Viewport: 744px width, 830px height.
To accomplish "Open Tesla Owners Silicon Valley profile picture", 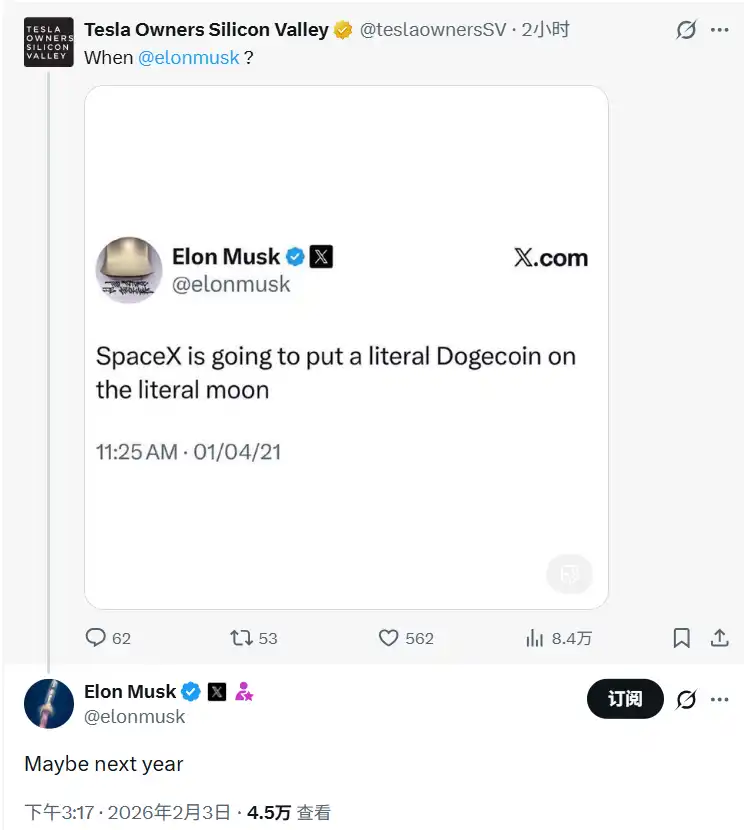I will point(49,42).
